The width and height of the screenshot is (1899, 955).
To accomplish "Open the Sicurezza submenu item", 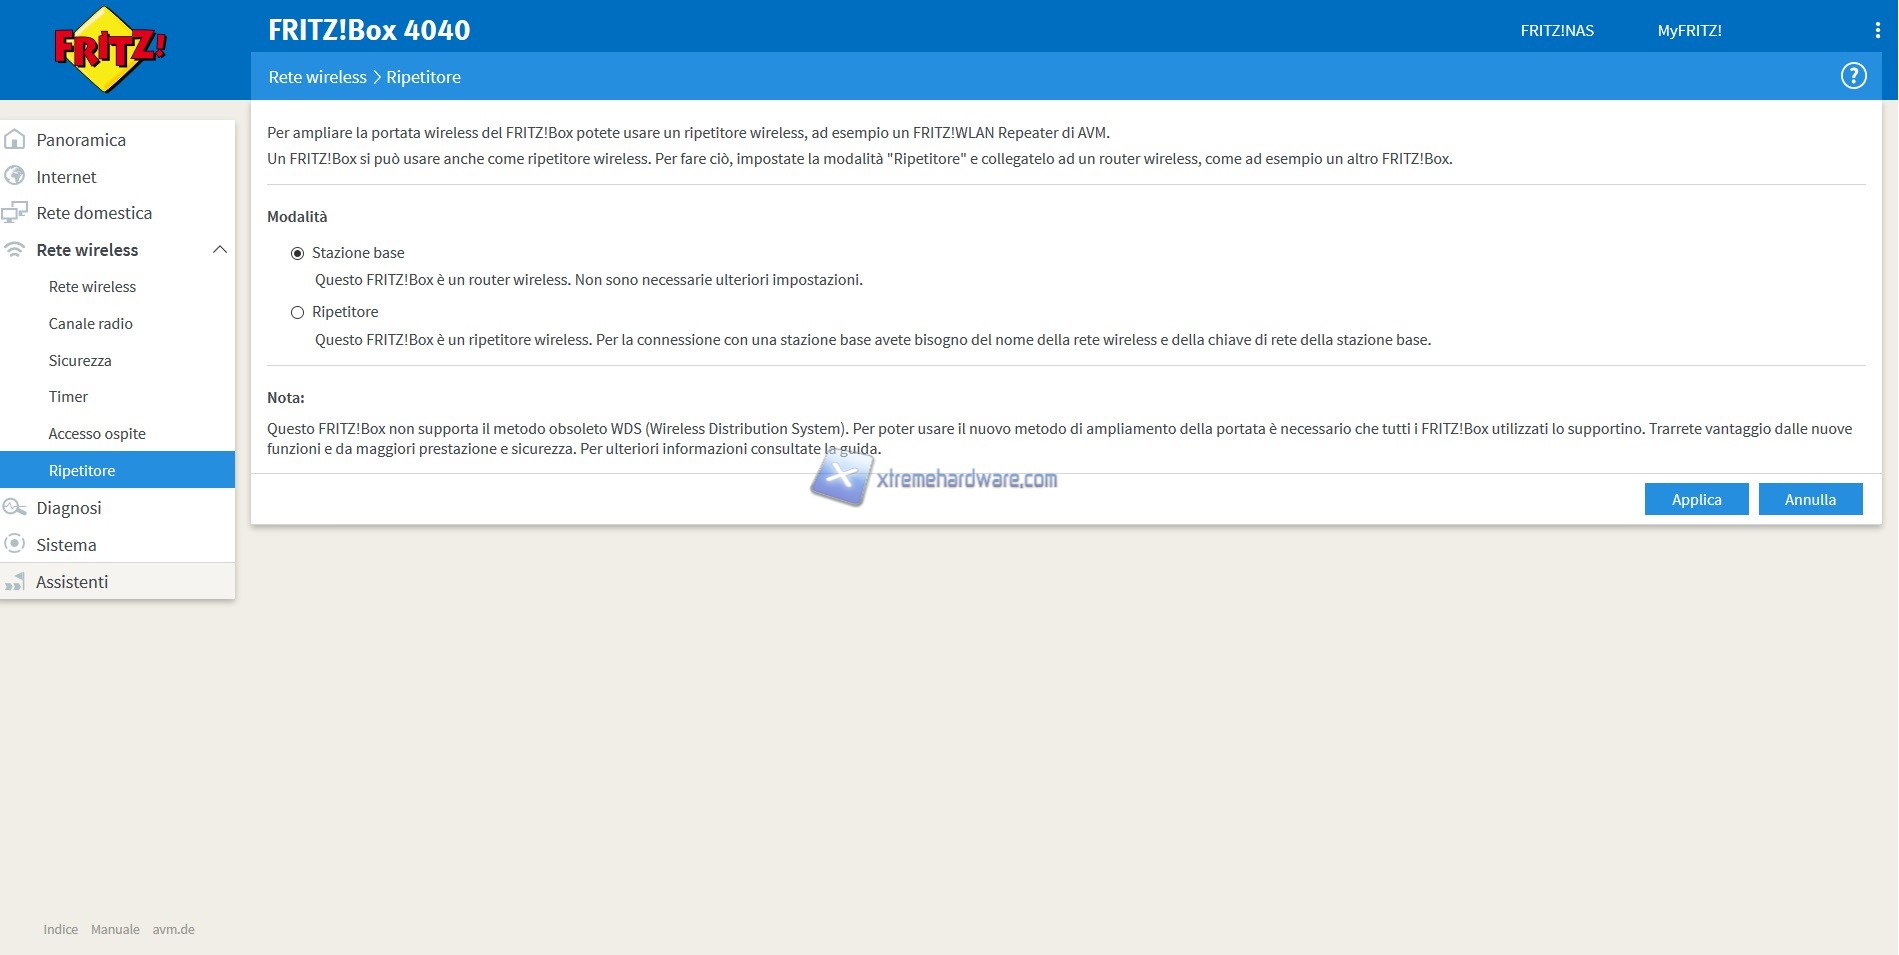I will click(x=80, y=361).
